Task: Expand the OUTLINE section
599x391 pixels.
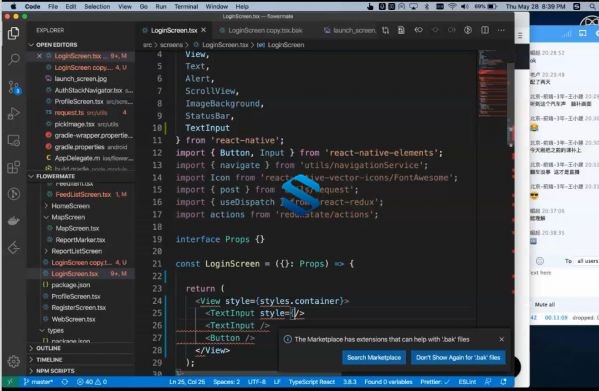Action: [48, 348]
